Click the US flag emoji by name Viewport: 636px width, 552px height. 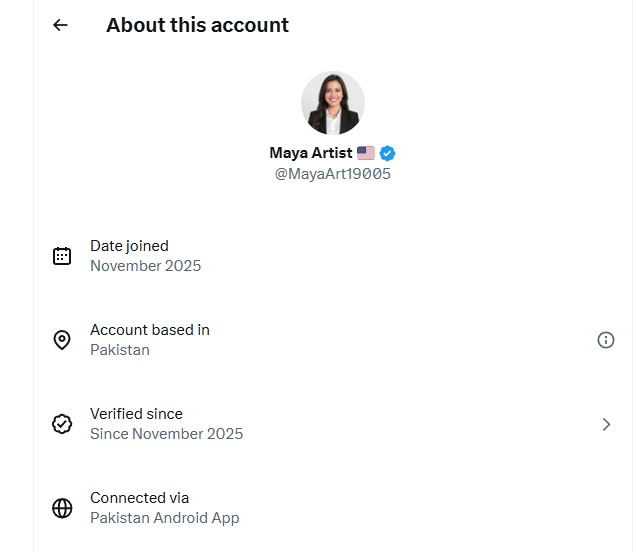[x=366, y=153]
